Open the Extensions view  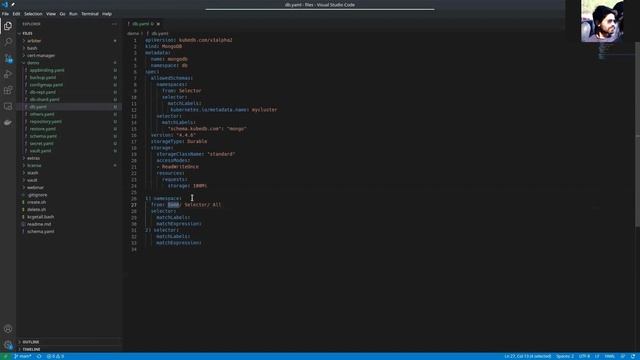coord(8,90)
